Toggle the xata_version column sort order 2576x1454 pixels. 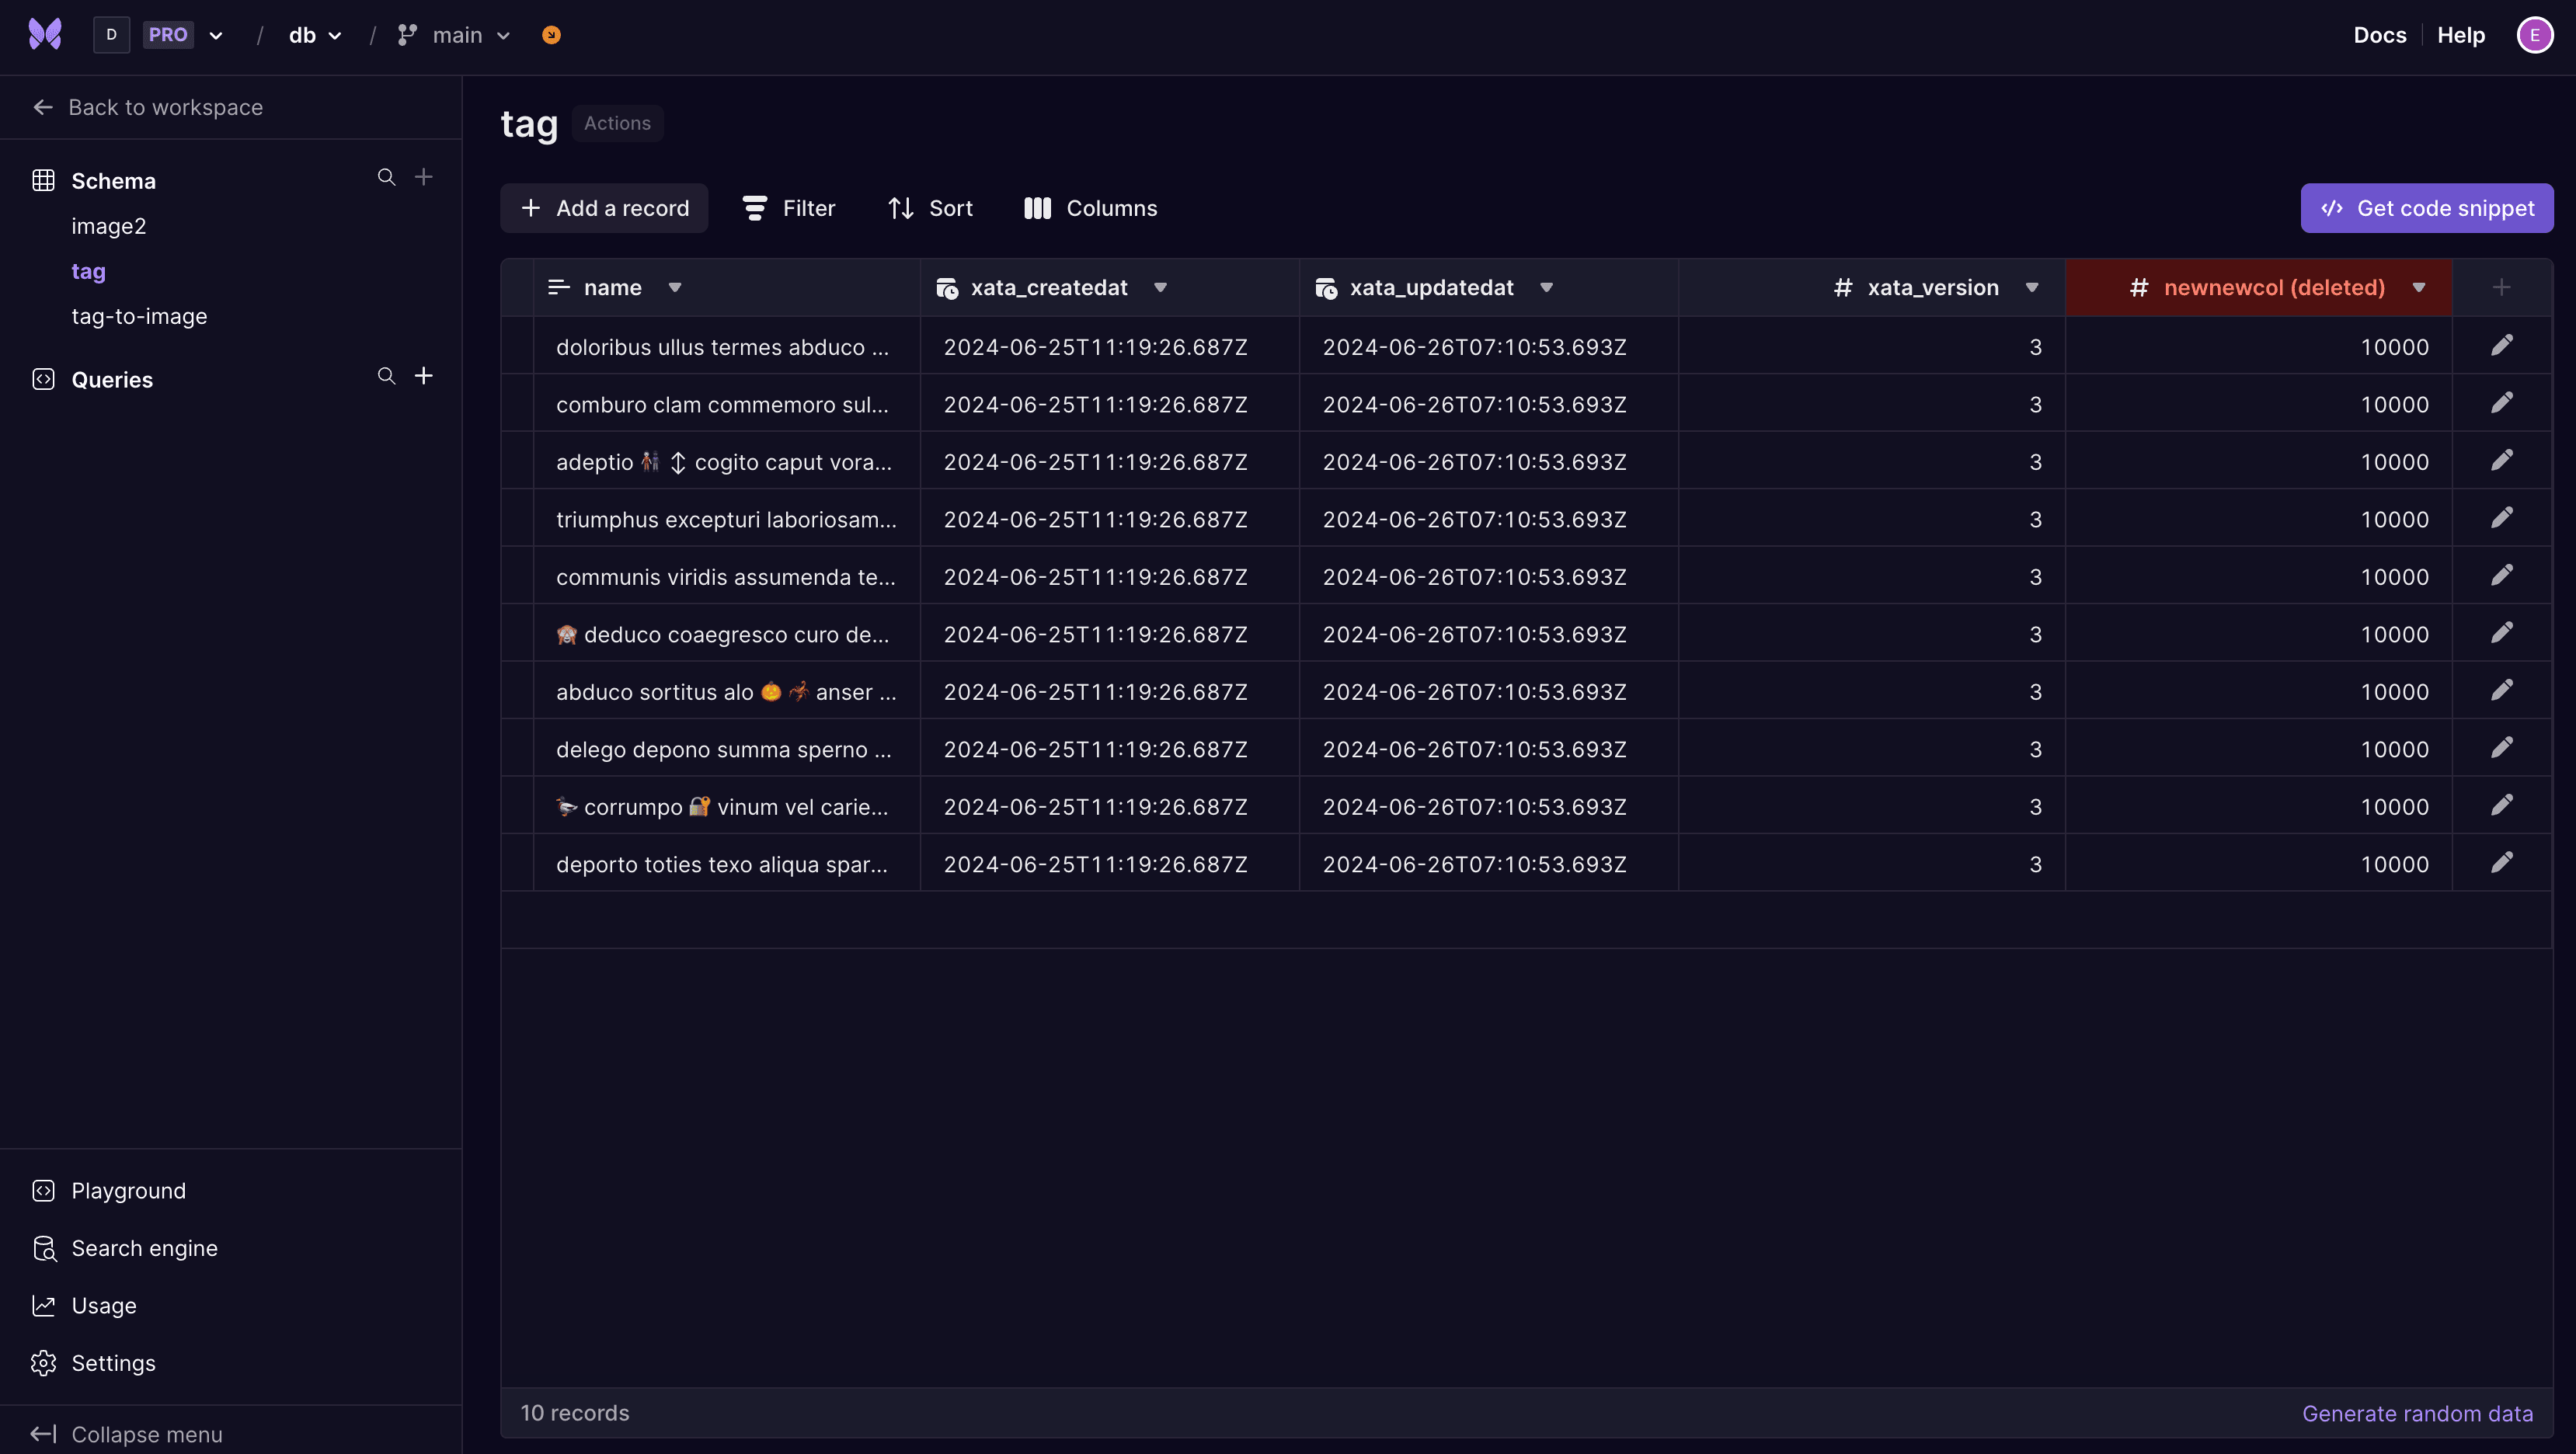[x=2031, y=287]
